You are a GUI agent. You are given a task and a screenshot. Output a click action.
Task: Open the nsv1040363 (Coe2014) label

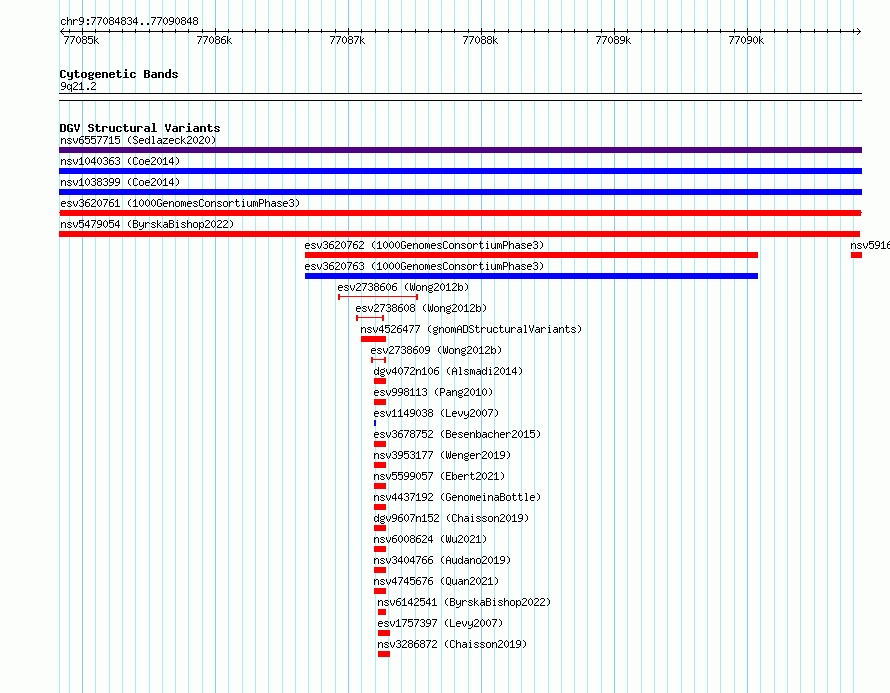click(x=120, y=161)
